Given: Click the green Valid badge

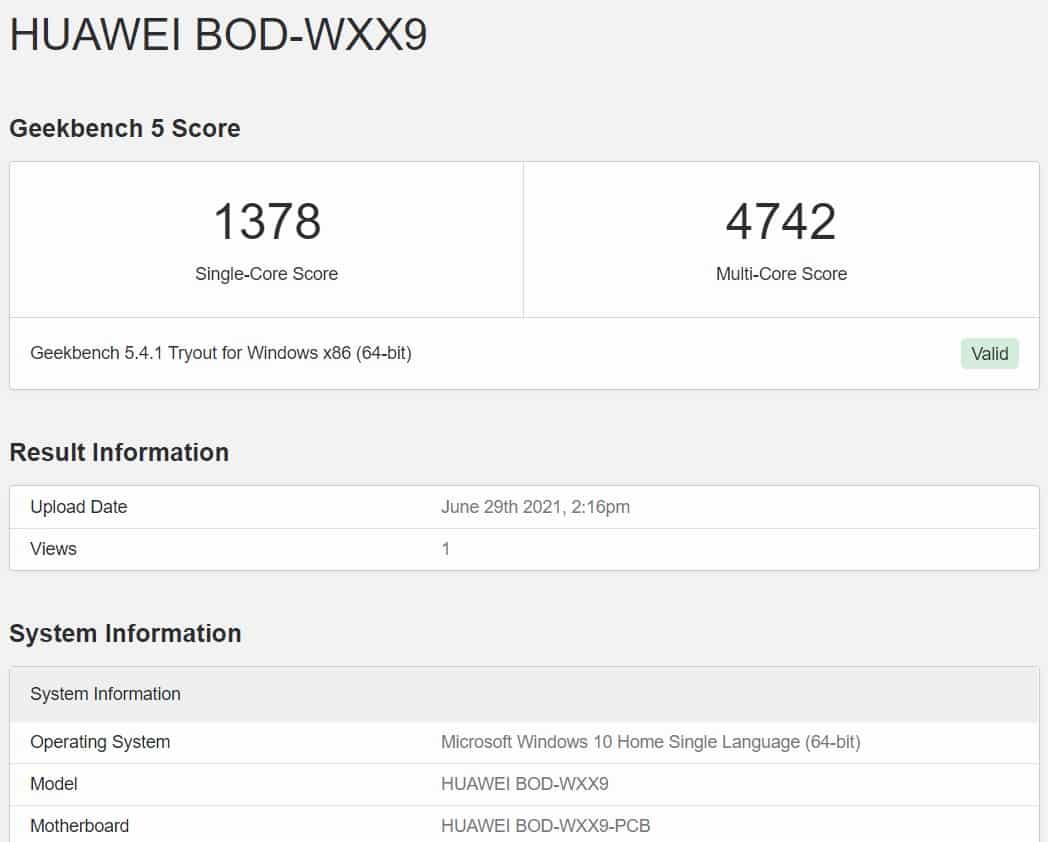Looking at the screenshot, I should click(989, 353).
